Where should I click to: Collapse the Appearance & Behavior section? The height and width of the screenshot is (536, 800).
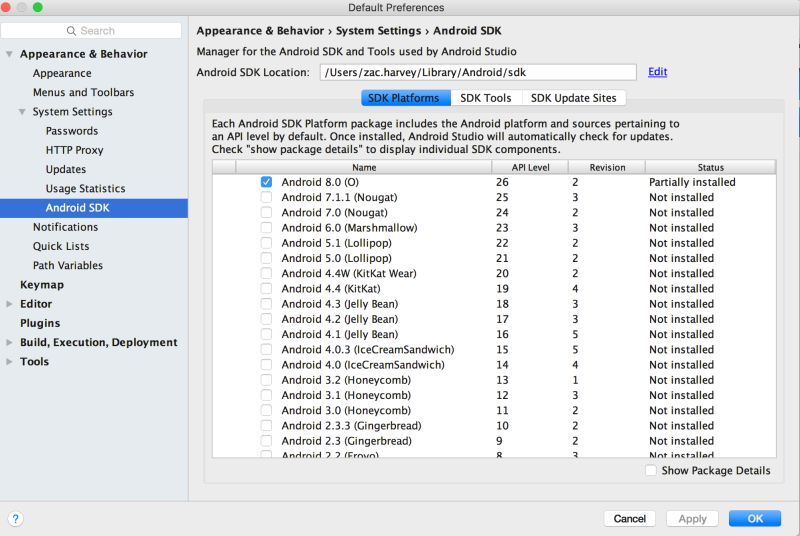tap(9, 54)
